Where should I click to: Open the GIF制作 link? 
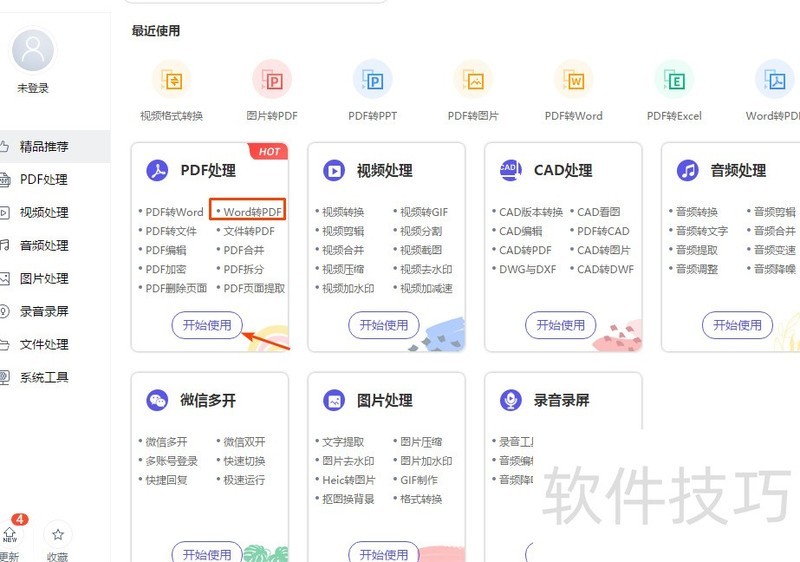tap(419, 480)
